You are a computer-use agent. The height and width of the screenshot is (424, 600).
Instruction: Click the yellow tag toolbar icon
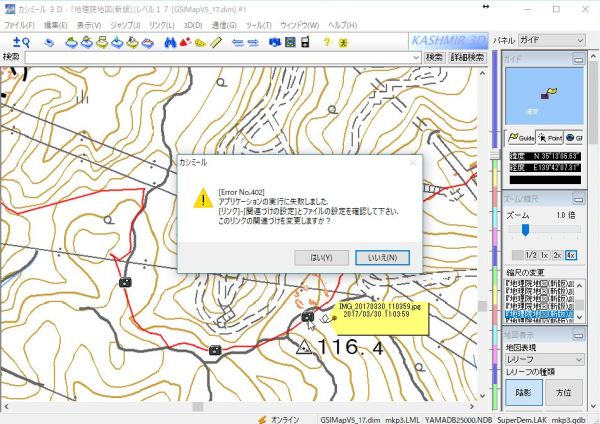tap(200, 43)
